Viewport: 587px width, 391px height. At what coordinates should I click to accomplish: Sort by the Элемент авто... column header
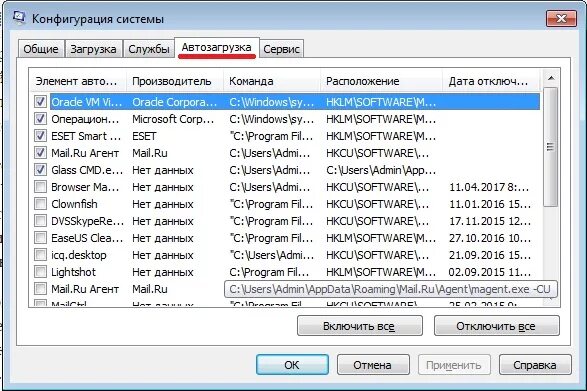point(78,81)
